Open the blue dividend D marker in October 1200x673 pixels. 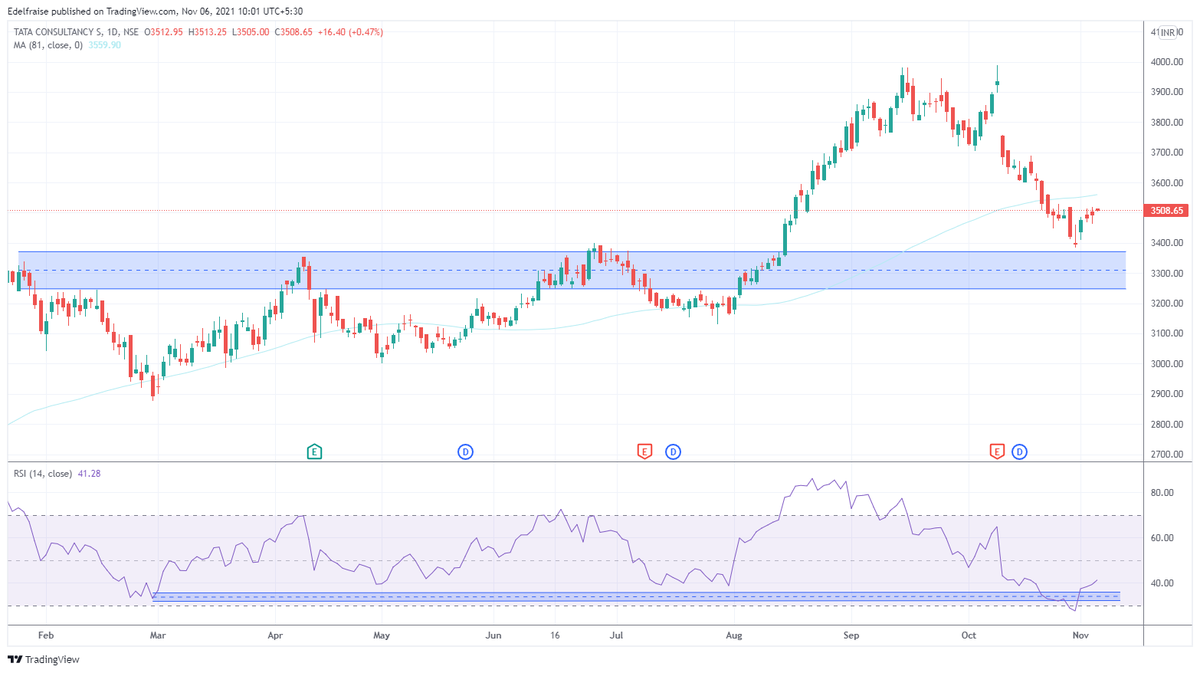tap(1019, 452)
